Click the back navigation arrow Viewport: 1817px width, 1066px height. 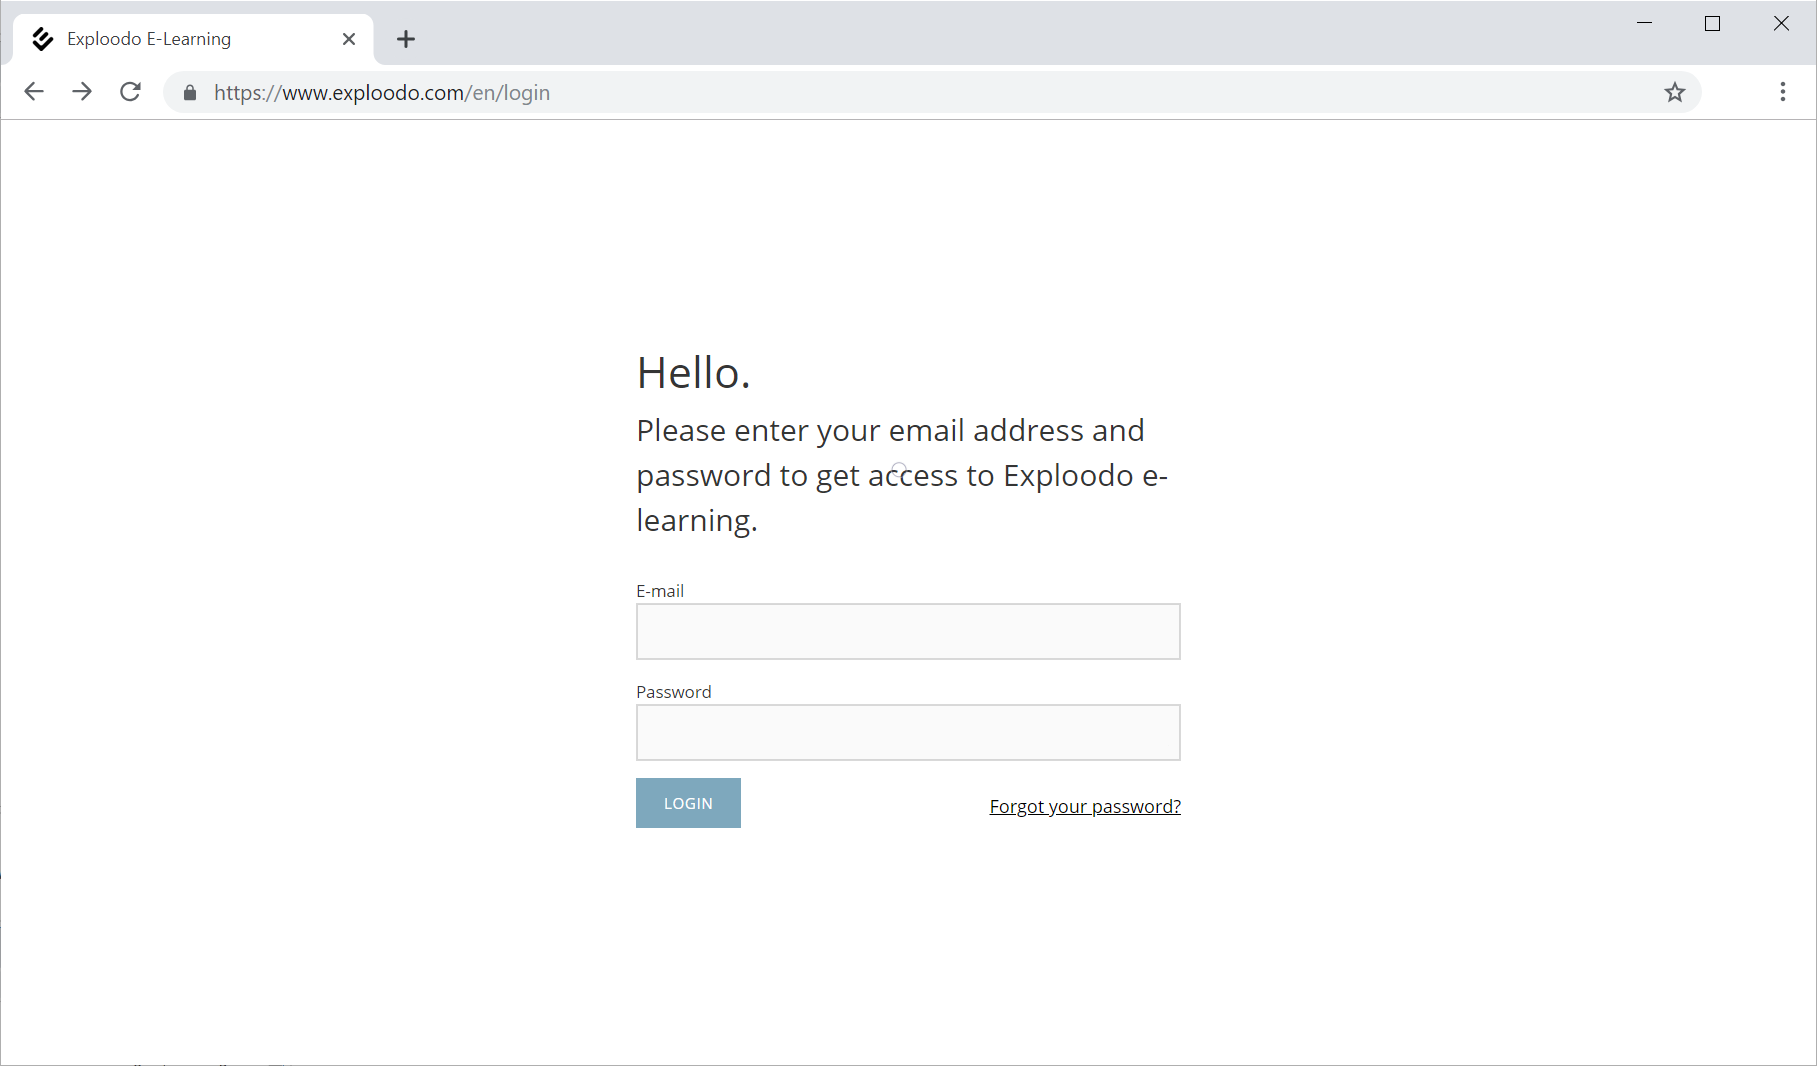(x=34, y=92)
